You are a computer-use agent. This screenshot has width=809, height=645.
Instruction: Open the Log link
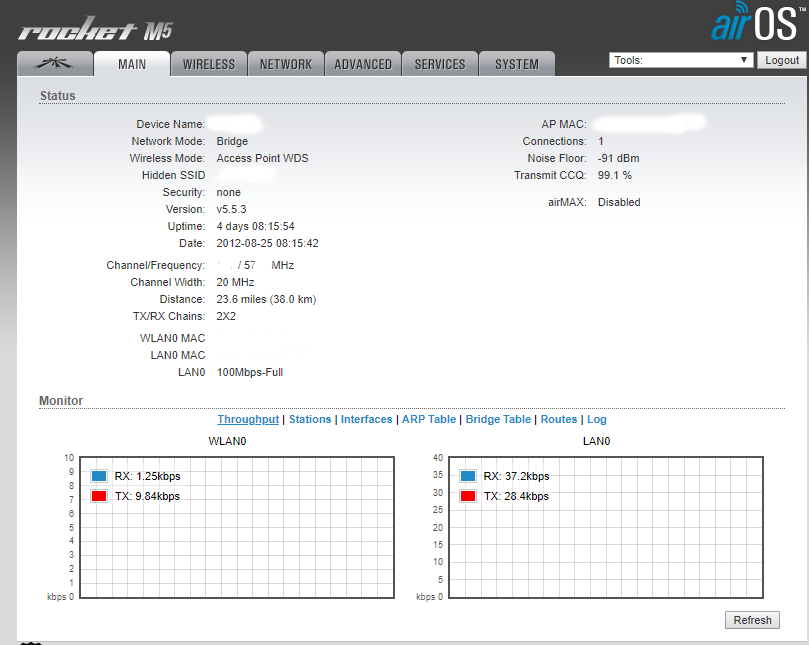597,419
